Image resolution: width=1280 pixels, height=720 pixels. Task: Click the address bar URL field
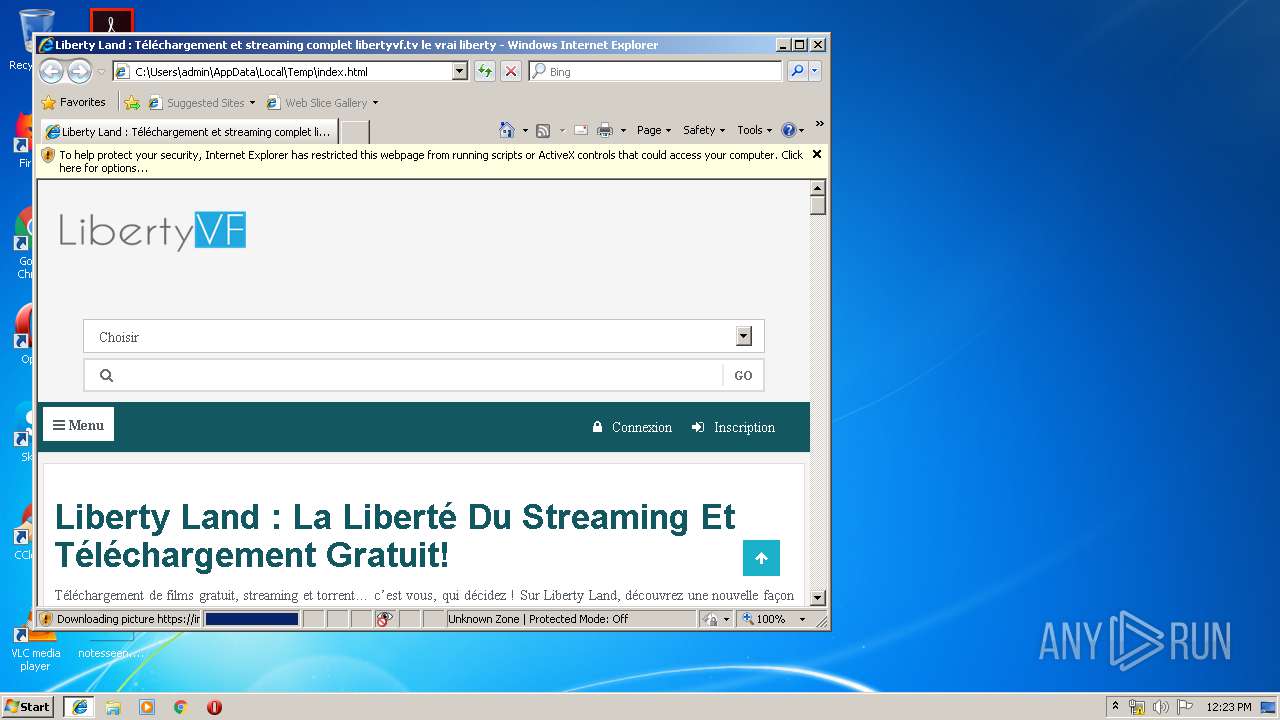(x=292, y=72)
